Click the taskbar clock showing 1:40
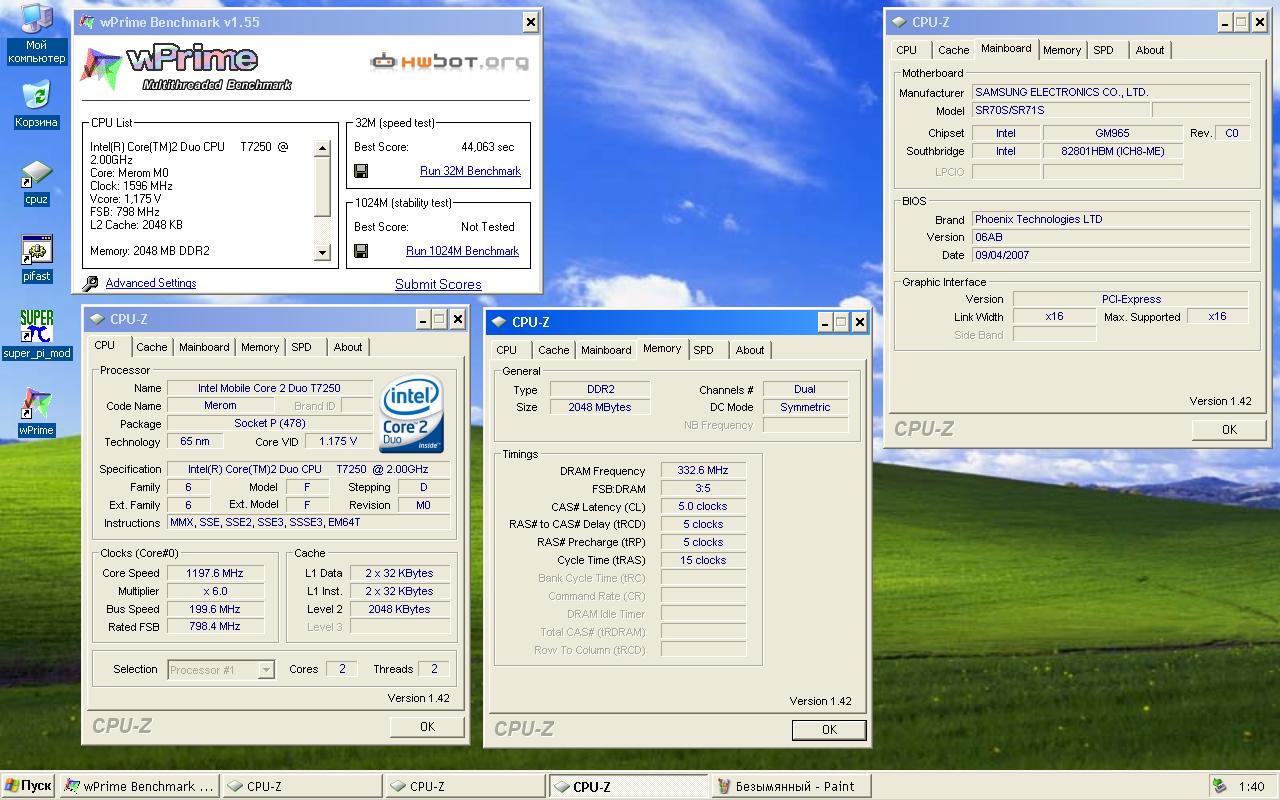Screen dimensions: 1280x800 point(1251,787)
